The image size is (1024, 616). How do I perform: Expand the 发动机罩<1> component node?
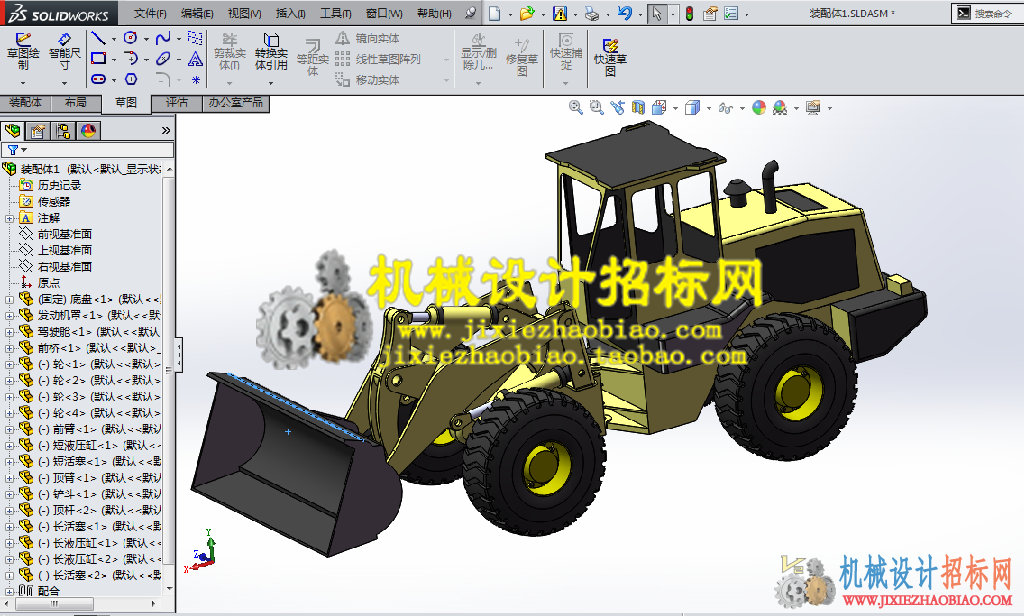[x=9, y=316]
